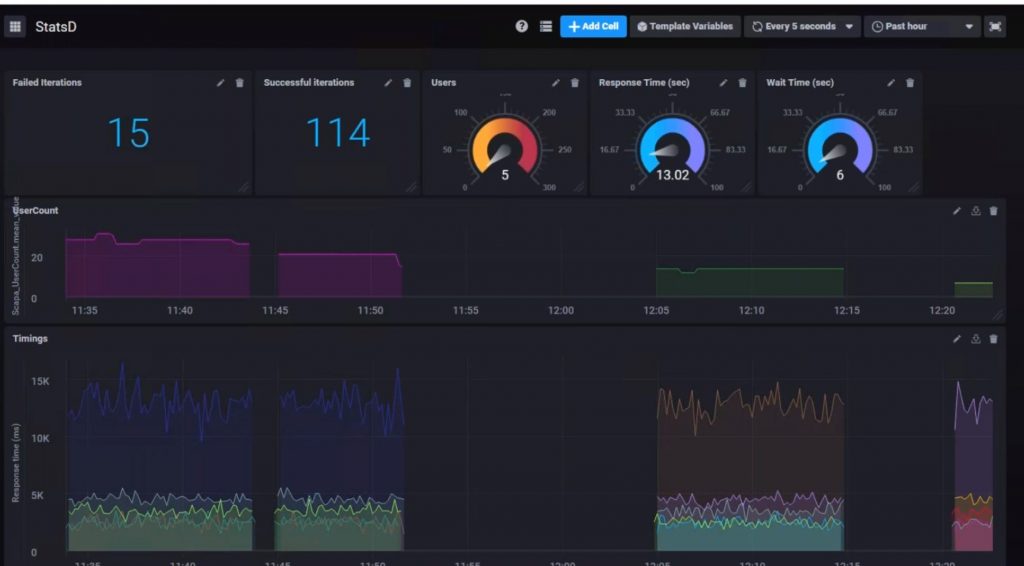Viewport: 1024px width, 566px height.
Task: Download Timings cell data as CSV
Action: point(976,339)
